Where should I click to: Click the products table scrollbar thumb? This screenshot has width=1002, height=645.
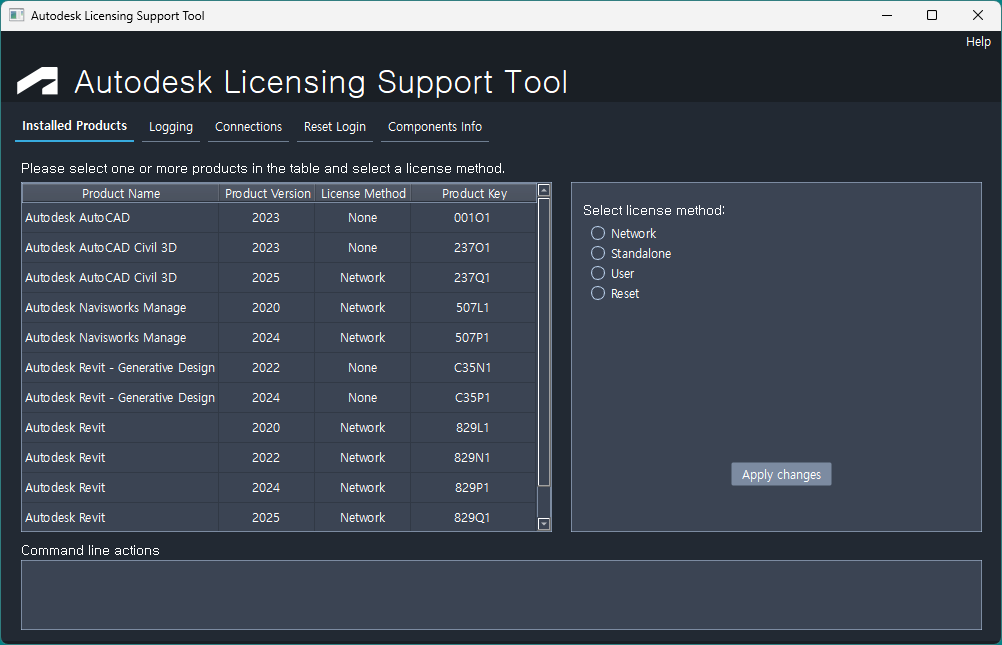(x=544, y=342)
